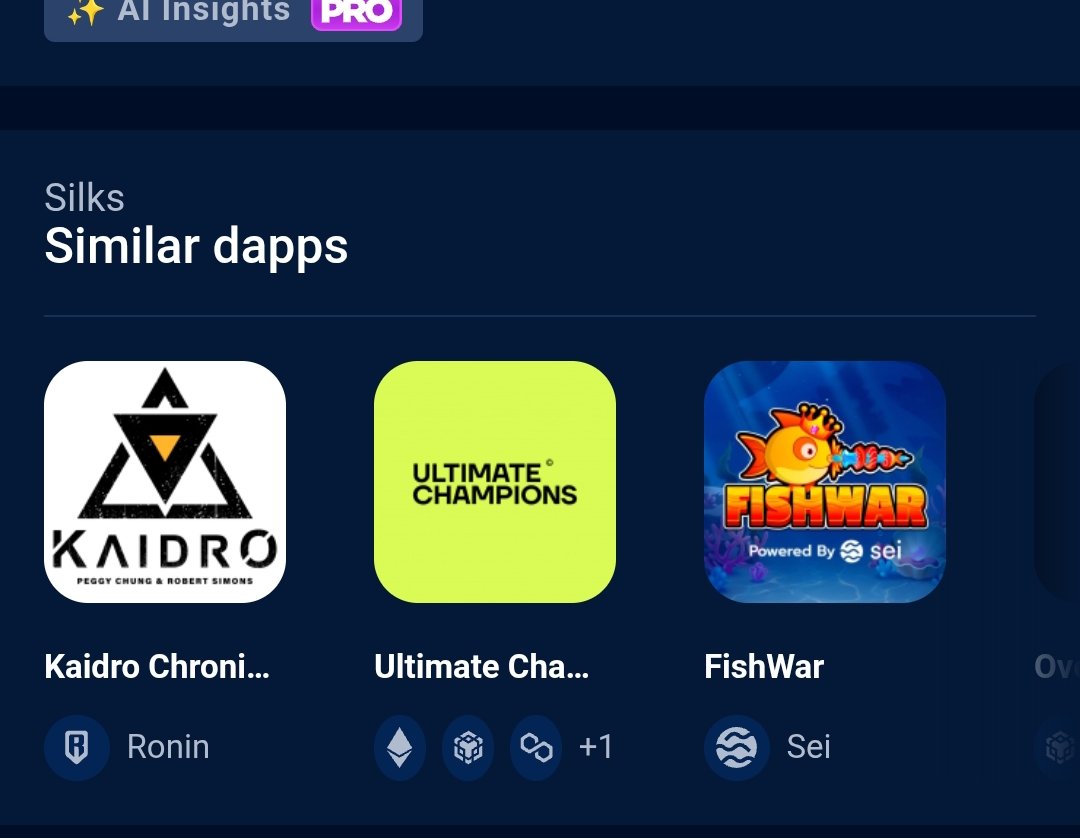
Task: Click the Kaidro Chroni… title link
Action: 157,667
